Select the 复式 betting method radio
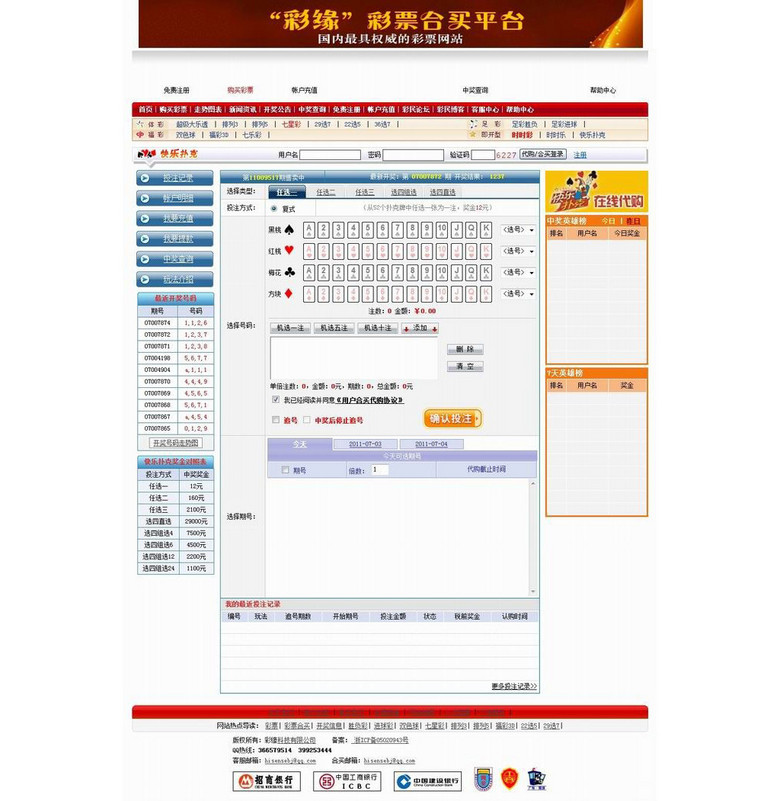 274,209
